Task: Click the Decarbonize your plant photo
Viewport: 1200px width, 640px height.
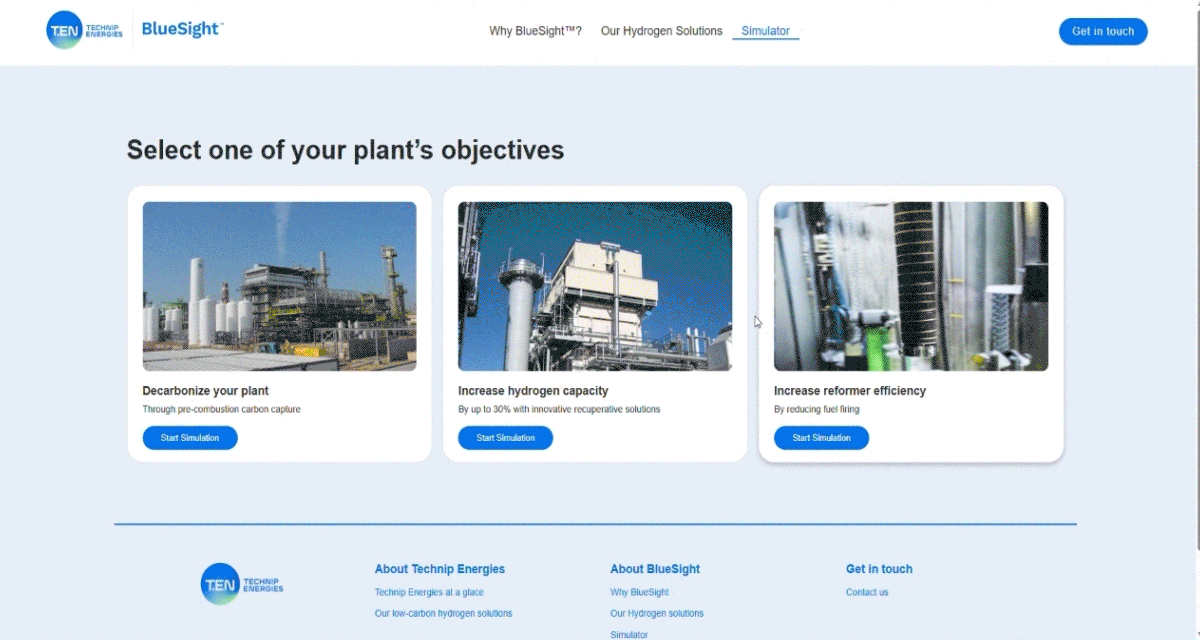Action: [279, 286]
